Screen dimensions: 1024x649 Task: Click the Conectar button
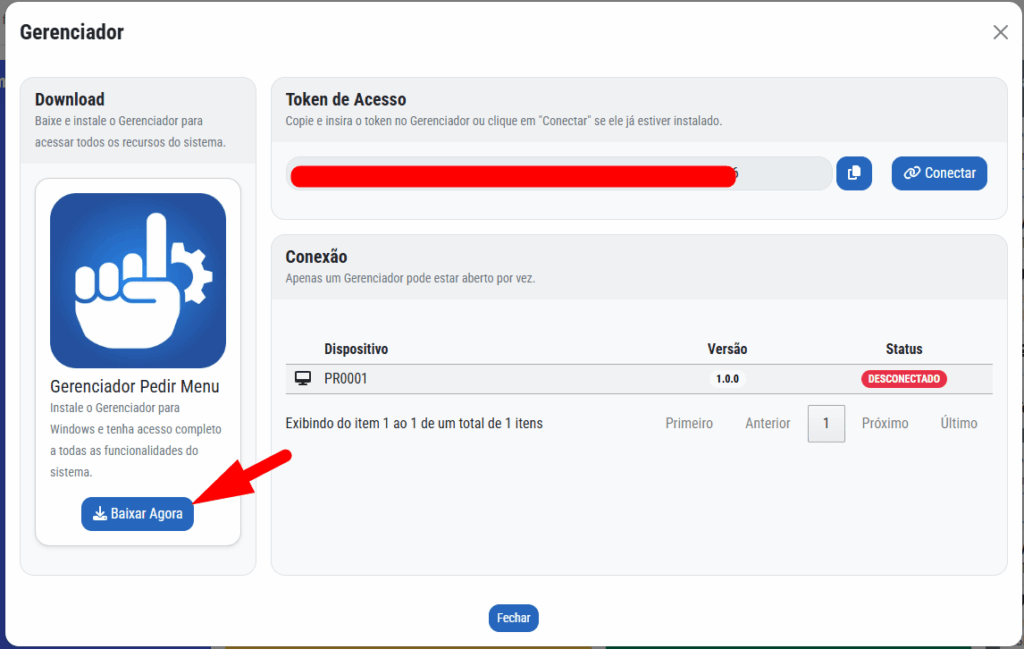coord(939,173)
